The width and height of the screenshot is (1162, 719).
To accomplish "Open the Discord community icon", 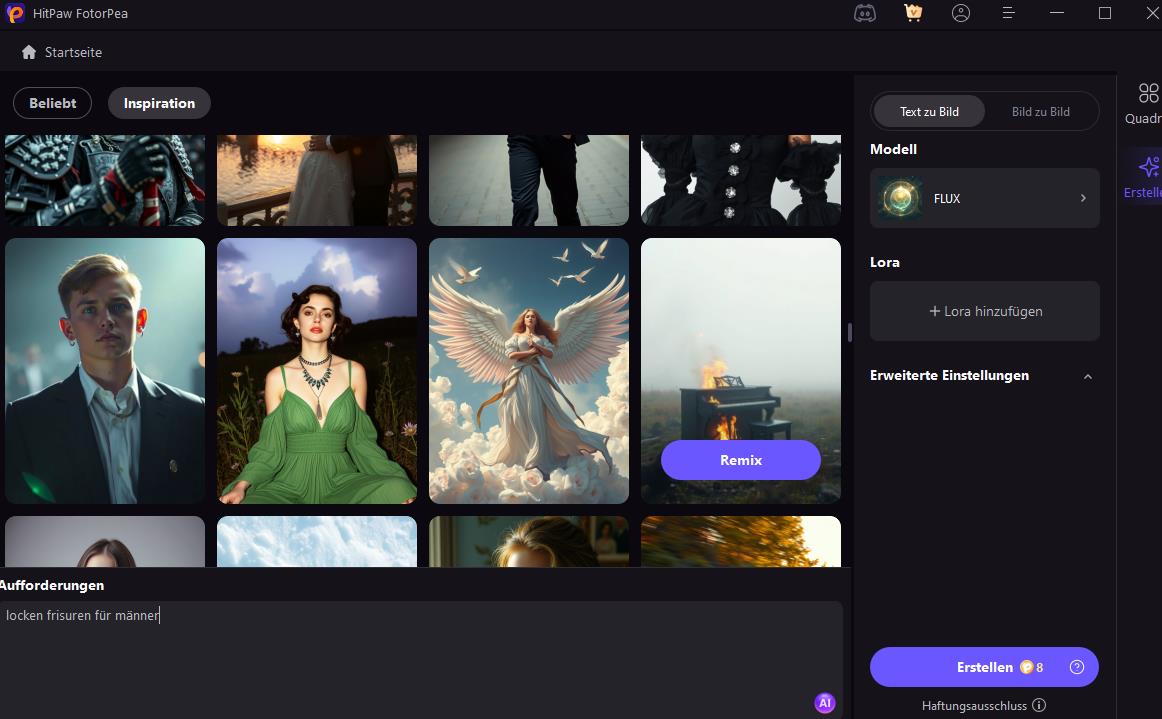I will coord(865,13).
